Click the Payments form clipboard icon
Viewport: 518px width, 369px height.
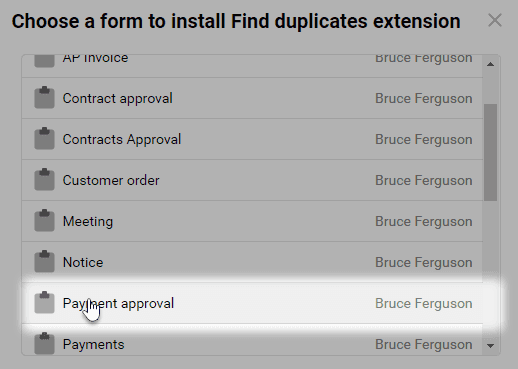pyautogui.click(x=44, y=344)
